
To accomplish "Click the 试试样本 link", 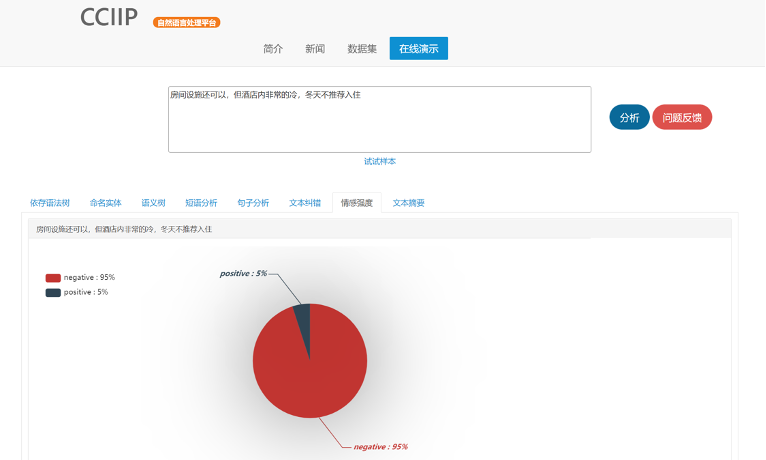I will [x=379, y=161].
